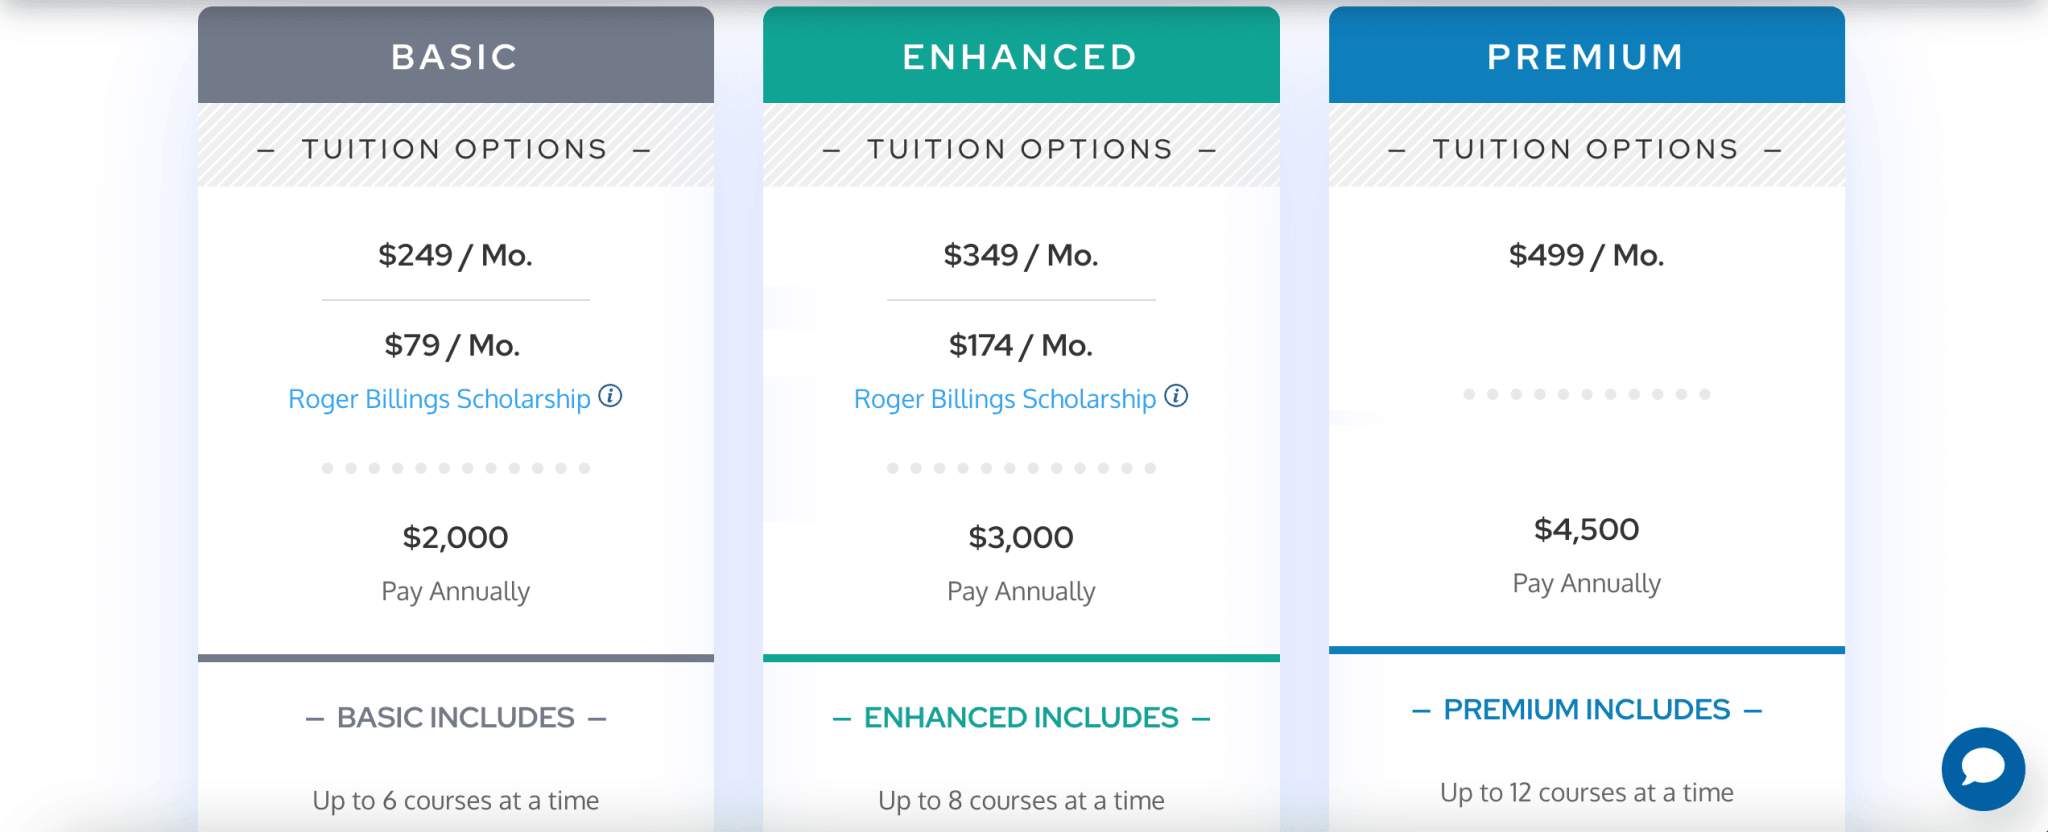
Task: Click the $249 / Mo. Basic price
Action: coord(455,255)
